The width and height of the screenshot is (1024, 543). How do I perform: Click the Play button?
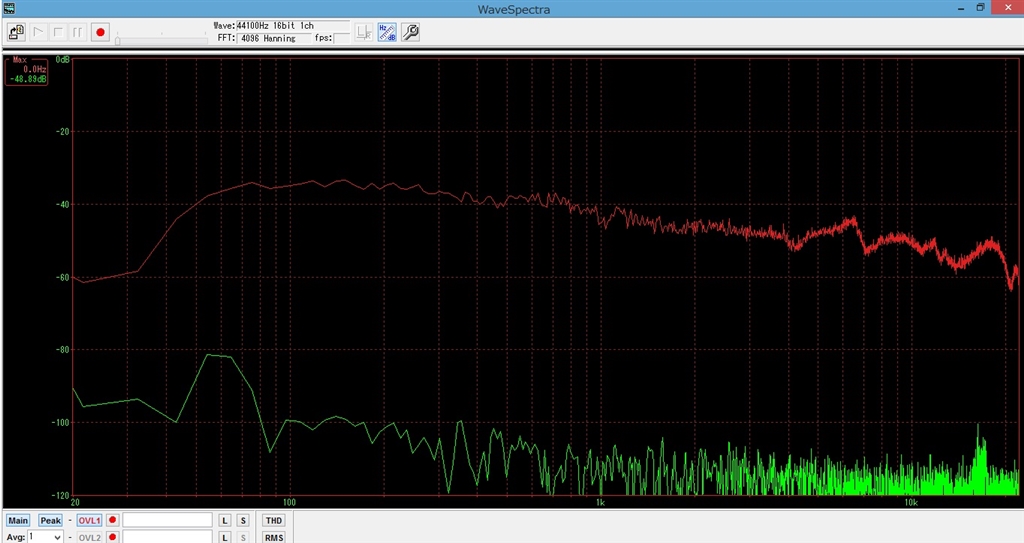pyautogui.click(x=39, y=32)
